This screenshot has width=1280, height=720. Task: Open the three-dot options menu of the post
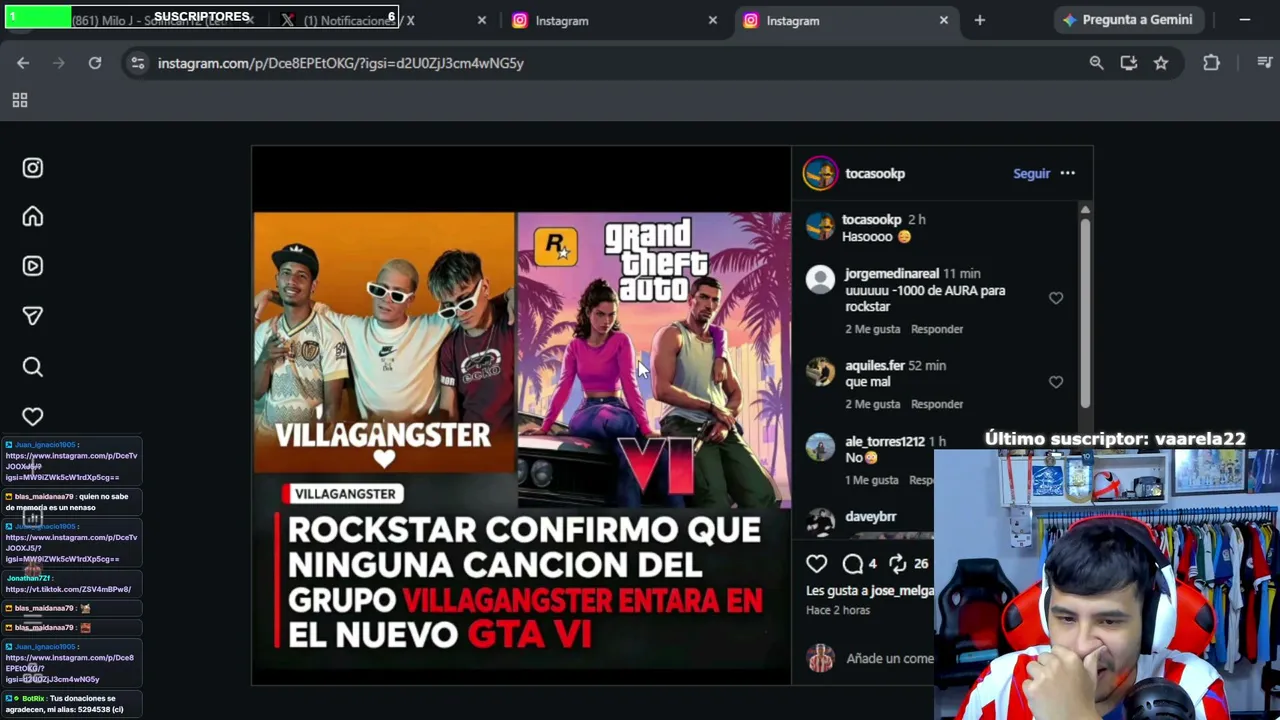point(1068,173)
